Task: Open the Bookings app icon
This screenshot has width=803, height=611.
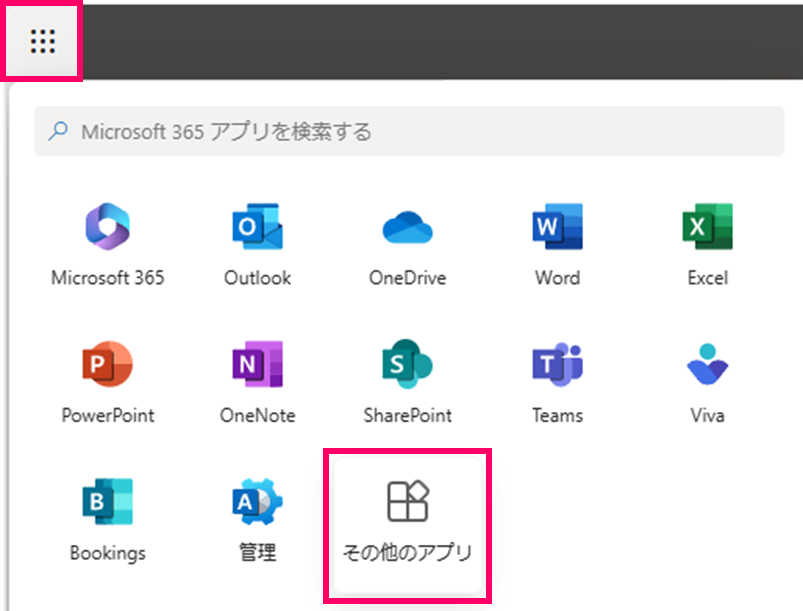Action: tap(108, 501)
